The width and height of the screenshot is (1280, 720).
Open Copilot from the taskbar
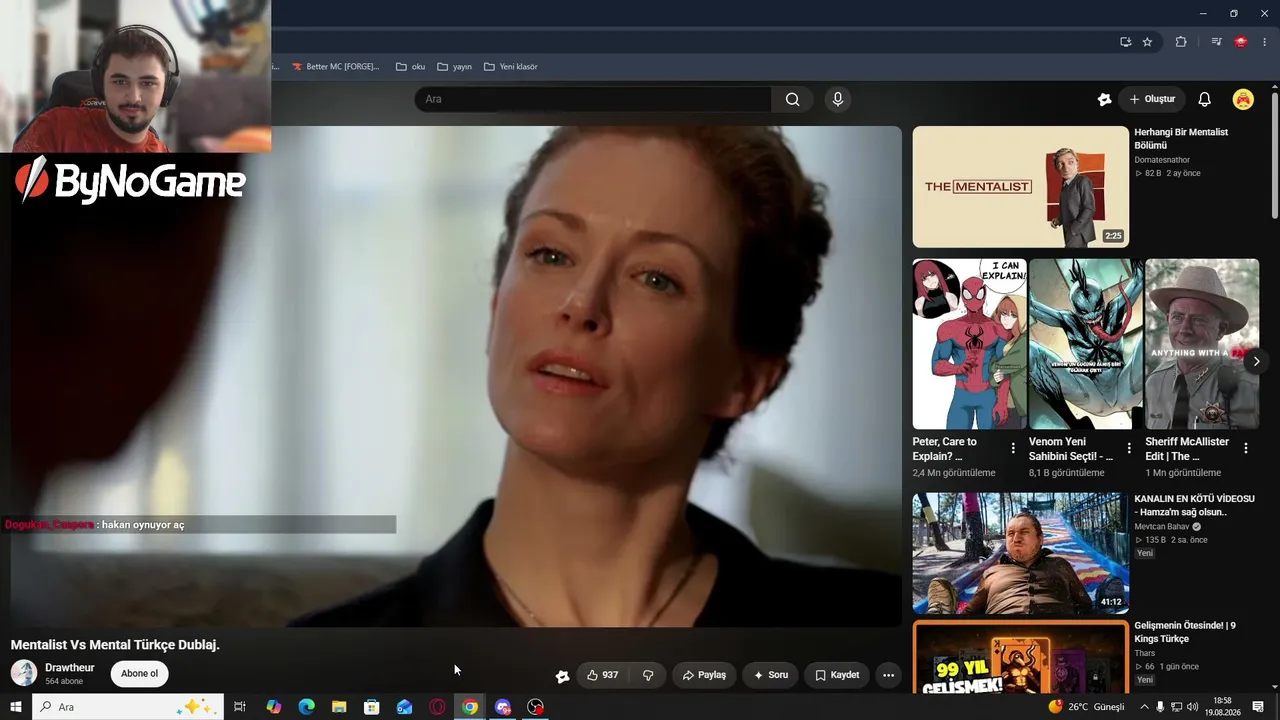[x=274, y=707]
